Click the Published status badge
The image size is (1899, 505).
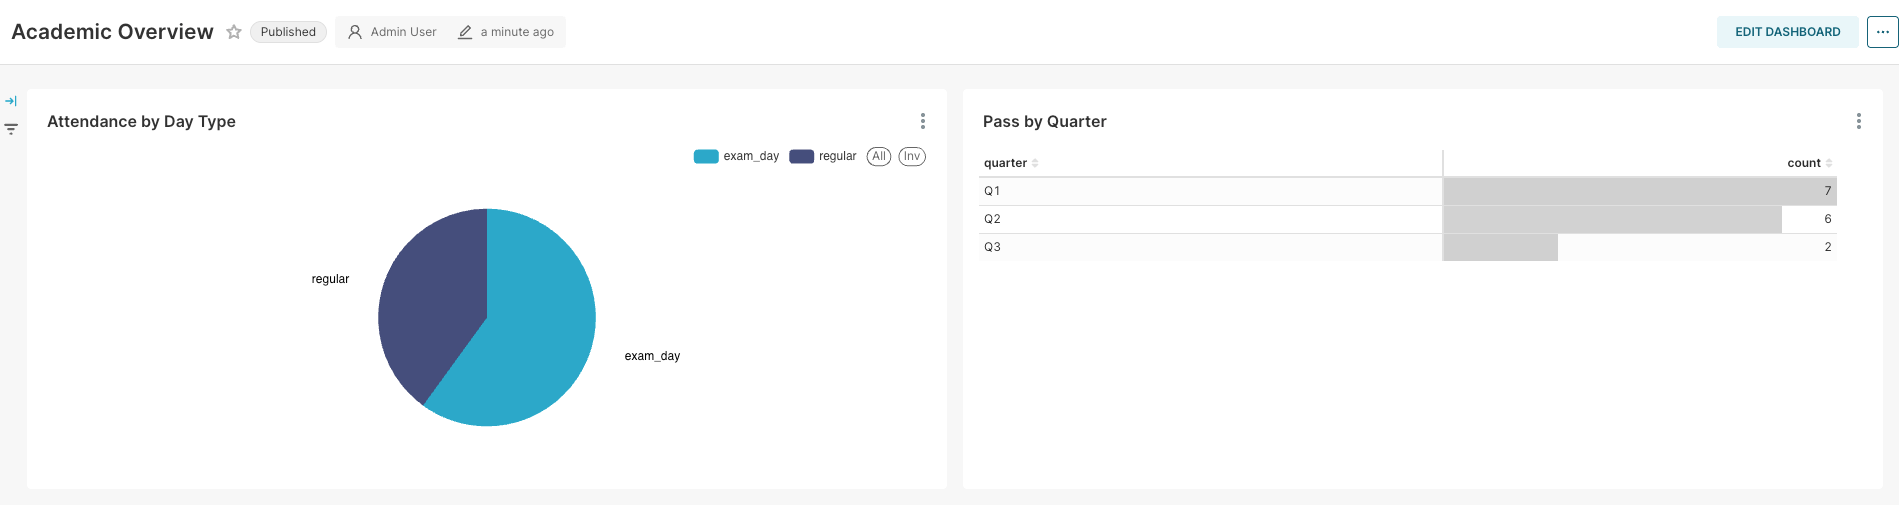[x=288, y=32]
